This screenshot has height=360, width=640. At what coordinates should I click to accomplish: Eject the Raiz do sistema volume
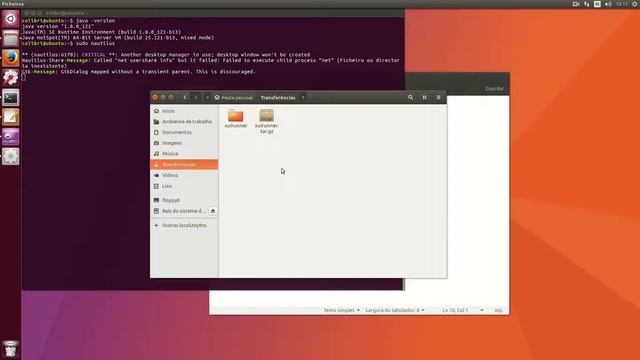click(x=213, y=211)
